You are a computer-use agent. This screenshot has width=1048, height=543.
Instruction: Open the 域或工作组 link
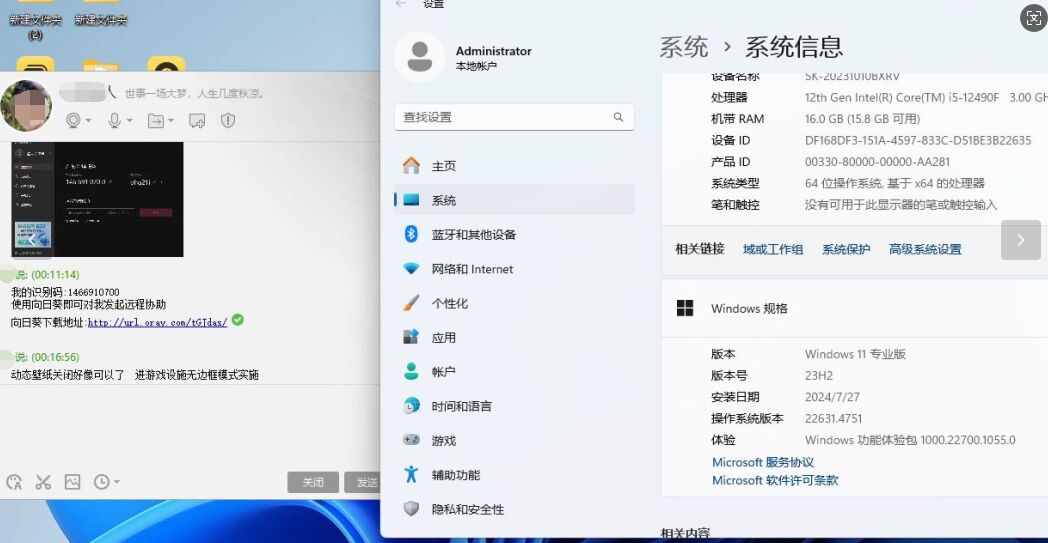coord(773,249)
